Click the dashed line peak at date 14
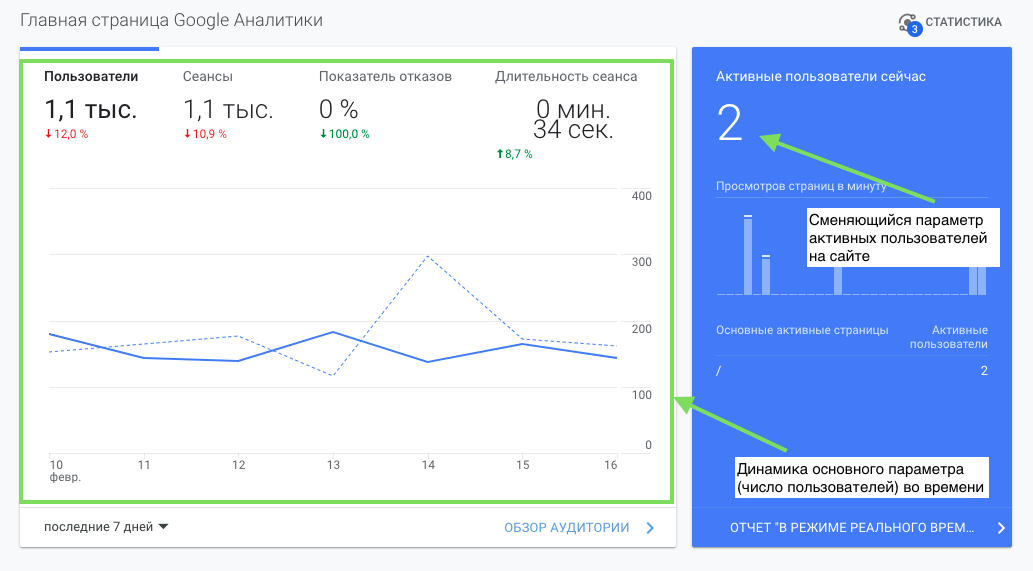This screenshot has height=571, width=1033. pos(428,256)
